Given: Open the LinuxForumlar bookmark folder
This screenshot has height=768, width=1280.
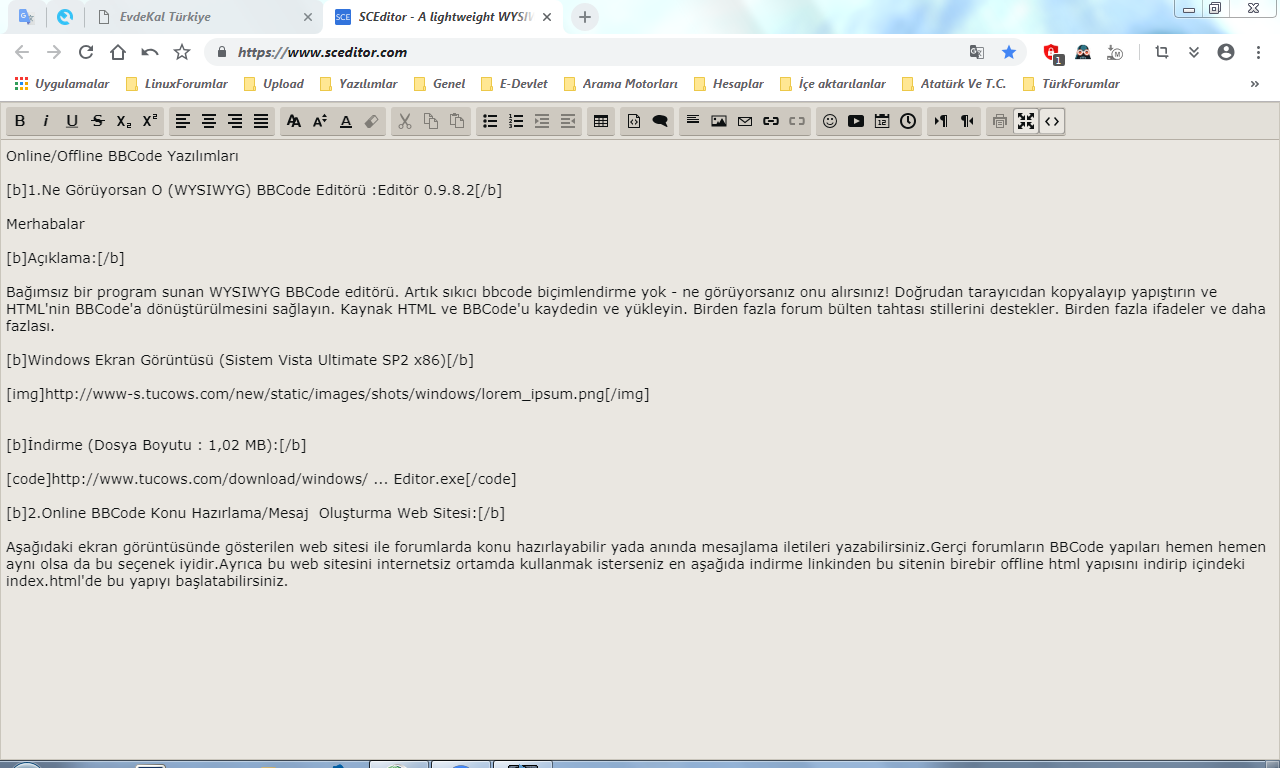Looking at the screenshot, I should 177,84.
